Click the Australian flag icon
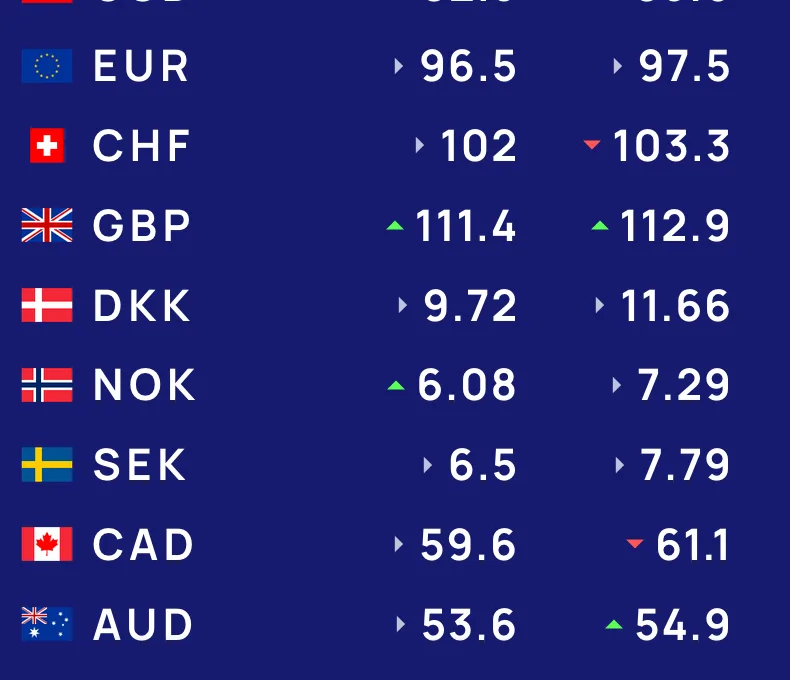Screen dimensions: 790x680 [47, 625]
